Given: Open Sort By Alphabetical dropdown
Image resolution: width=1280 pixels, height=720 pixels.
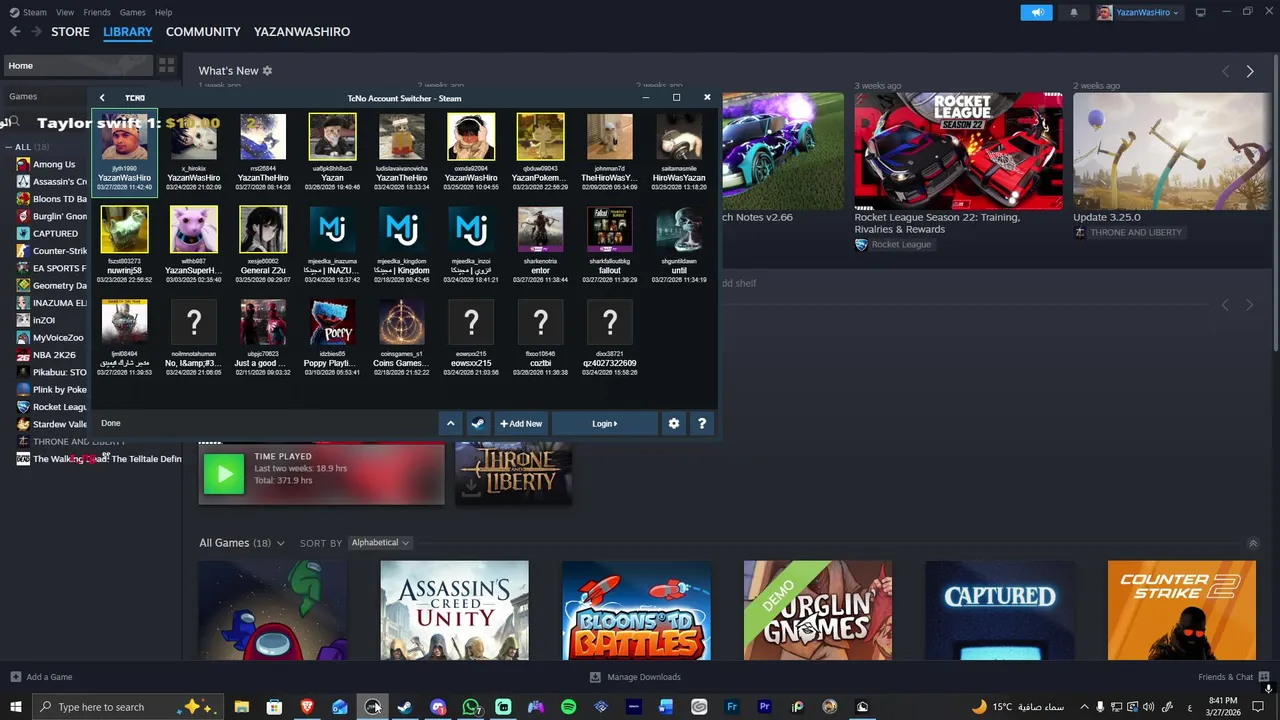Looking at the screenshot, I should (x=380, y=543).
